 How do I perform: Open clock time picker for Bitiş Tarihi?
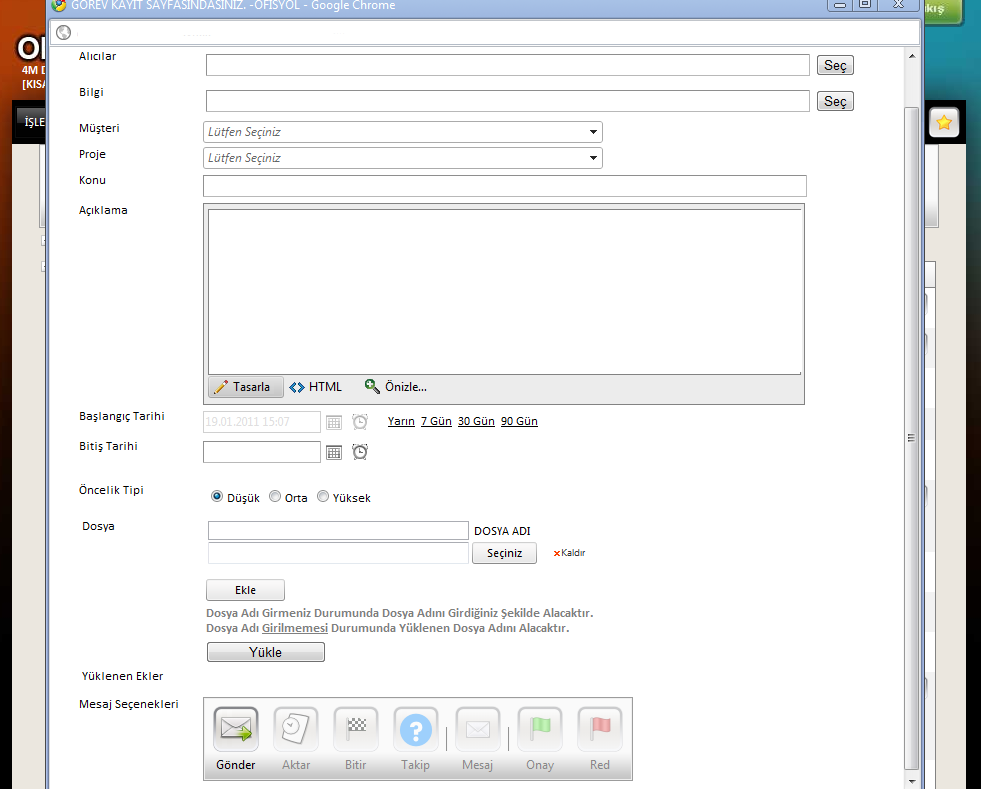[360, 453]
